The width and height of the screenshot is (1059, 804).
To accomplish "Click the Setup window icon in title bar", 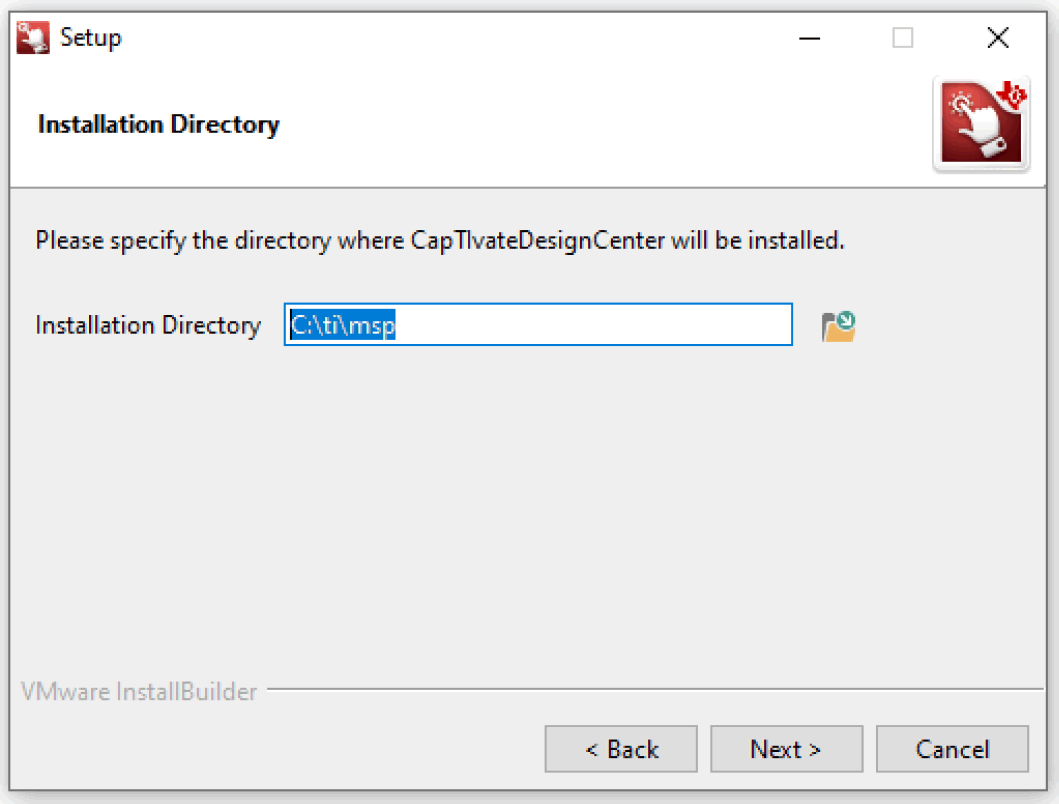I will pos(33,38).
